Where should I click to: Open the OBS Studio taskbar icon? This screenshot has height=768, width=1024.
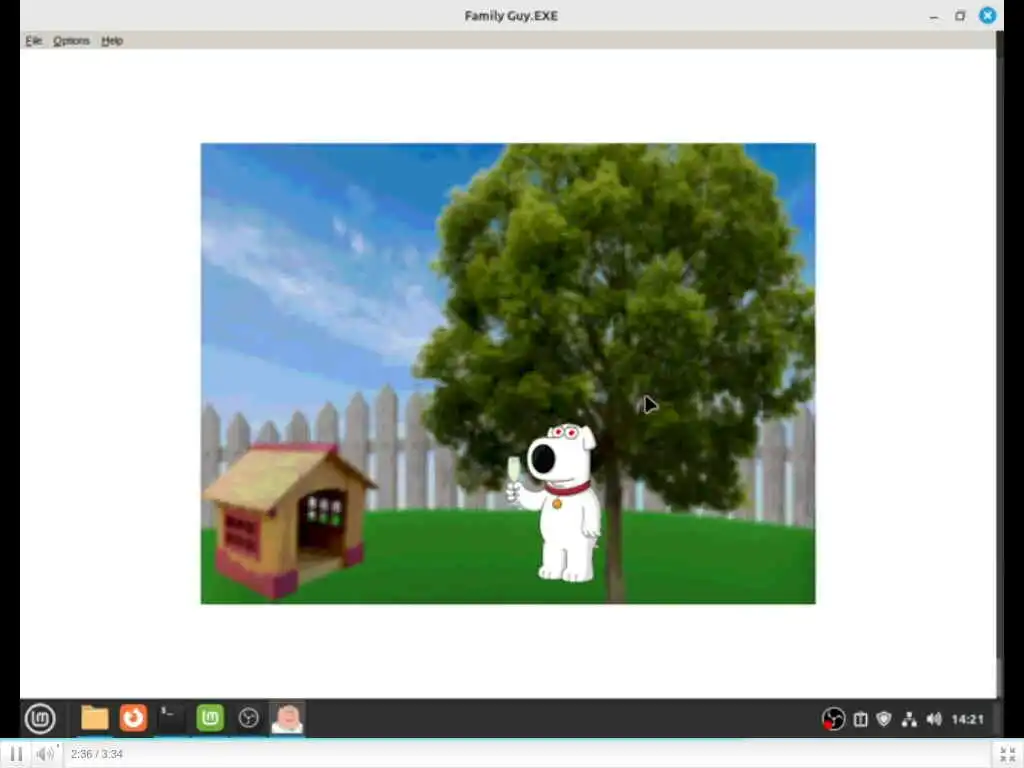point(248,718)
